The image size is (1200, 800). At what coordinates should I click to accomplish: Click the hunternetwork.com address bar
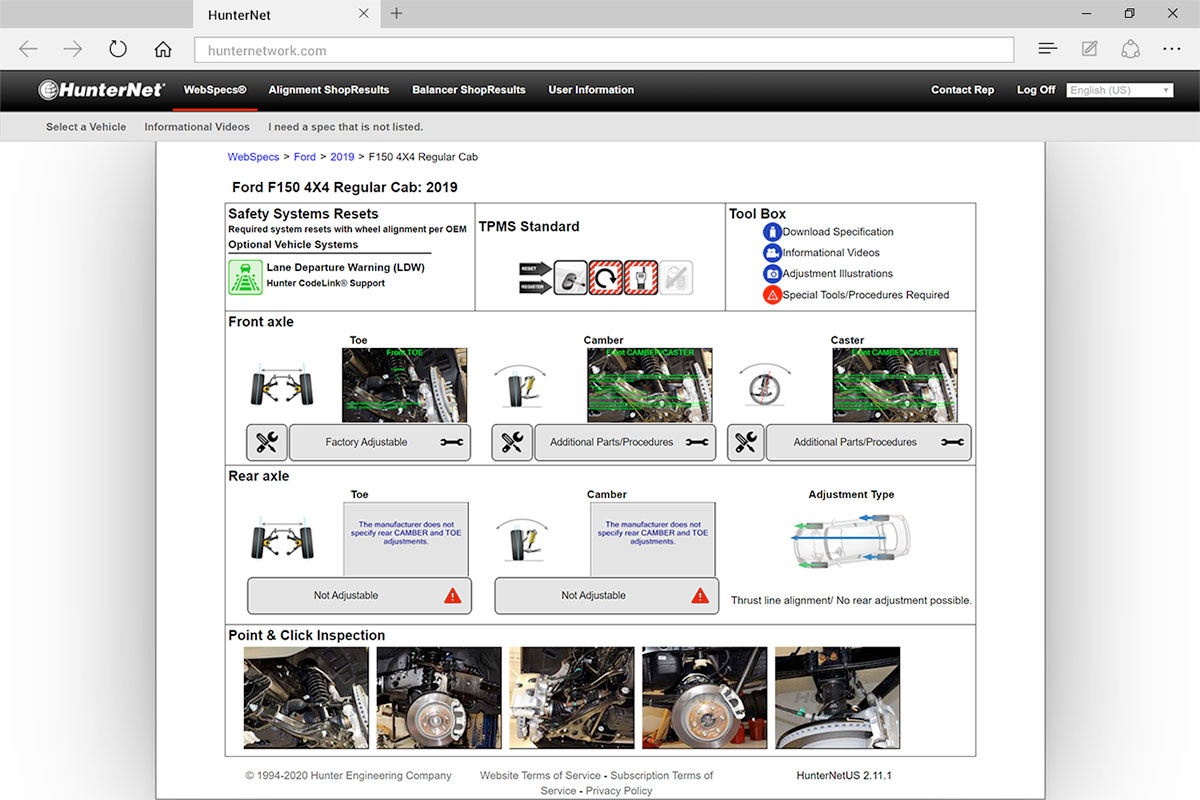604,50
